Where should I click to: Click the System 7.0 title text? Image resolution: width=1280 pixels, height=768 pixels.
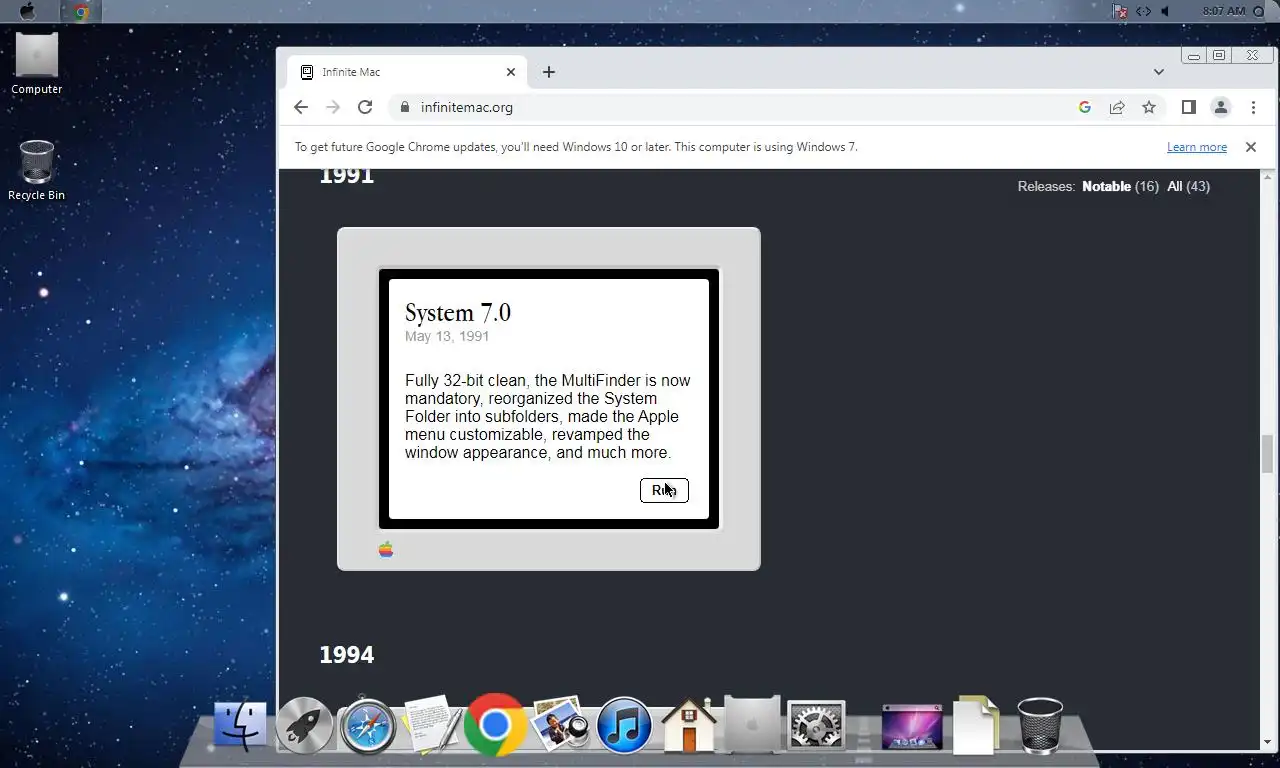(x=458, y=312)
